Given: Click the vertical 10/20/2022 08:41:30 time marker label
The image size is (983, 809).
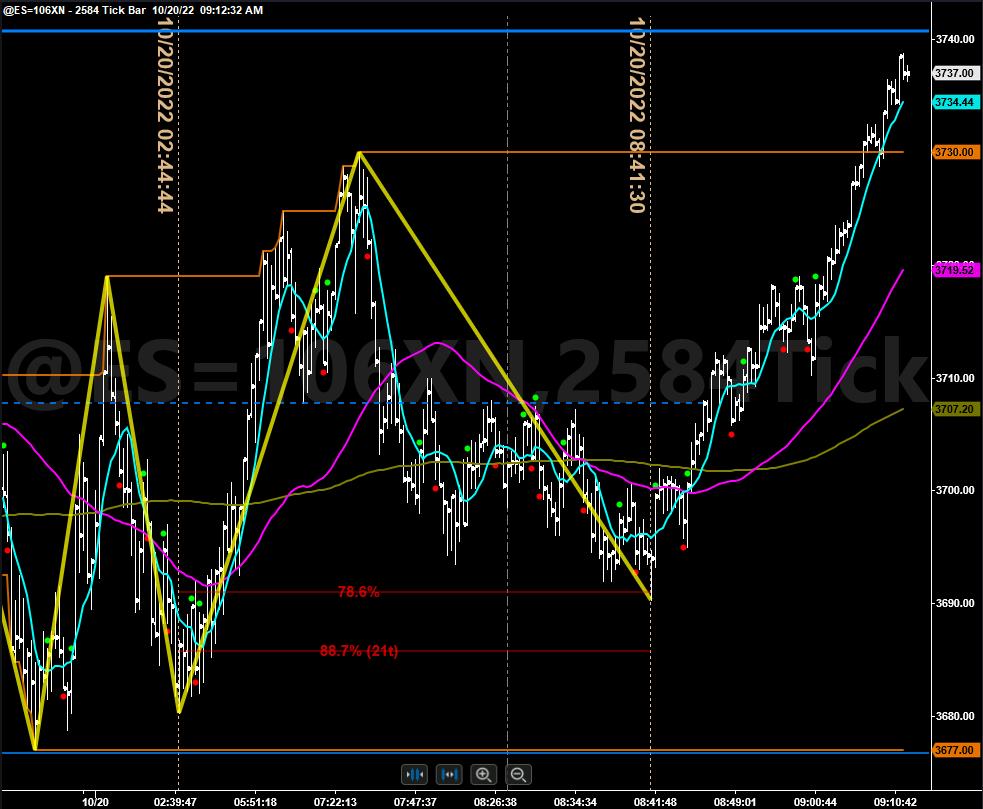Looking at the screenshot, I should (x=637, y=115).
